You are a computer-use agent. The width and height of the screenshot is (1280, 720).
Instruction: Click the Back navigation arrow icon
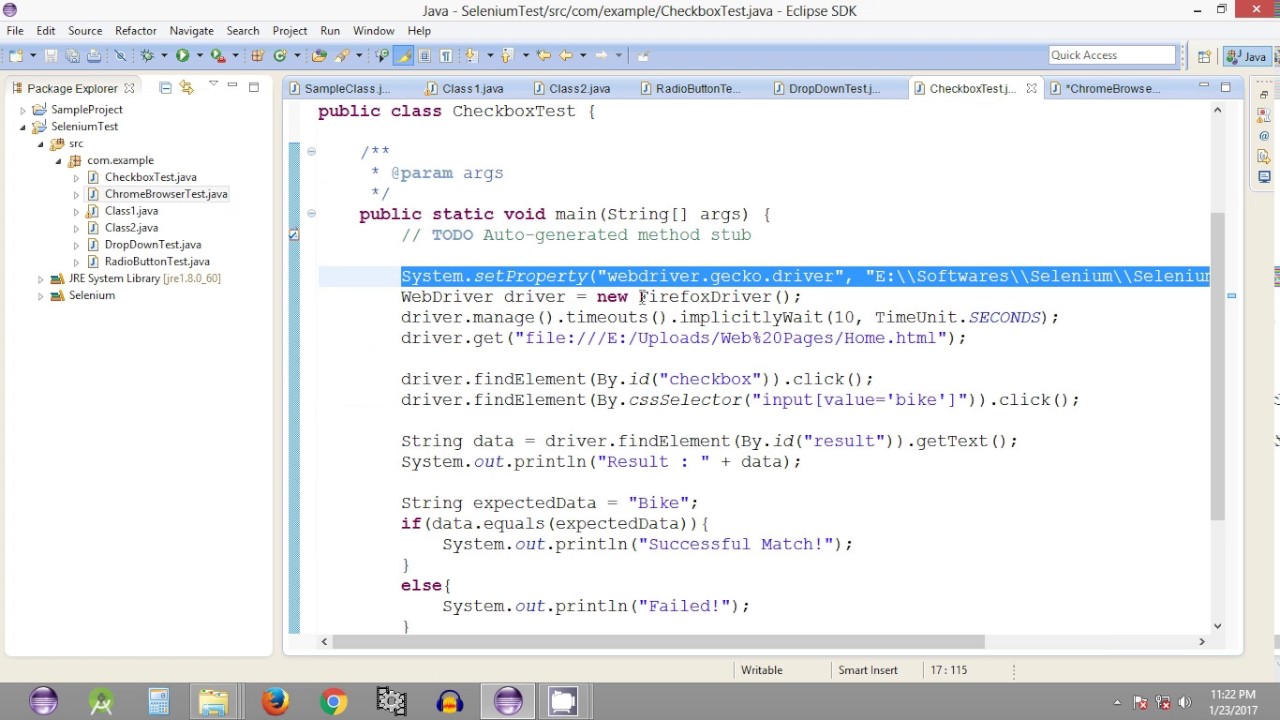[x=566, y=56]
